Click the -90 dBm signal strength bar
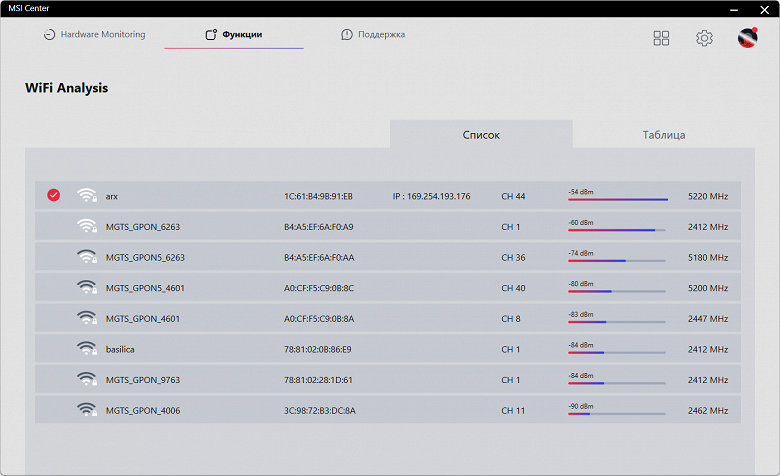 617,414
